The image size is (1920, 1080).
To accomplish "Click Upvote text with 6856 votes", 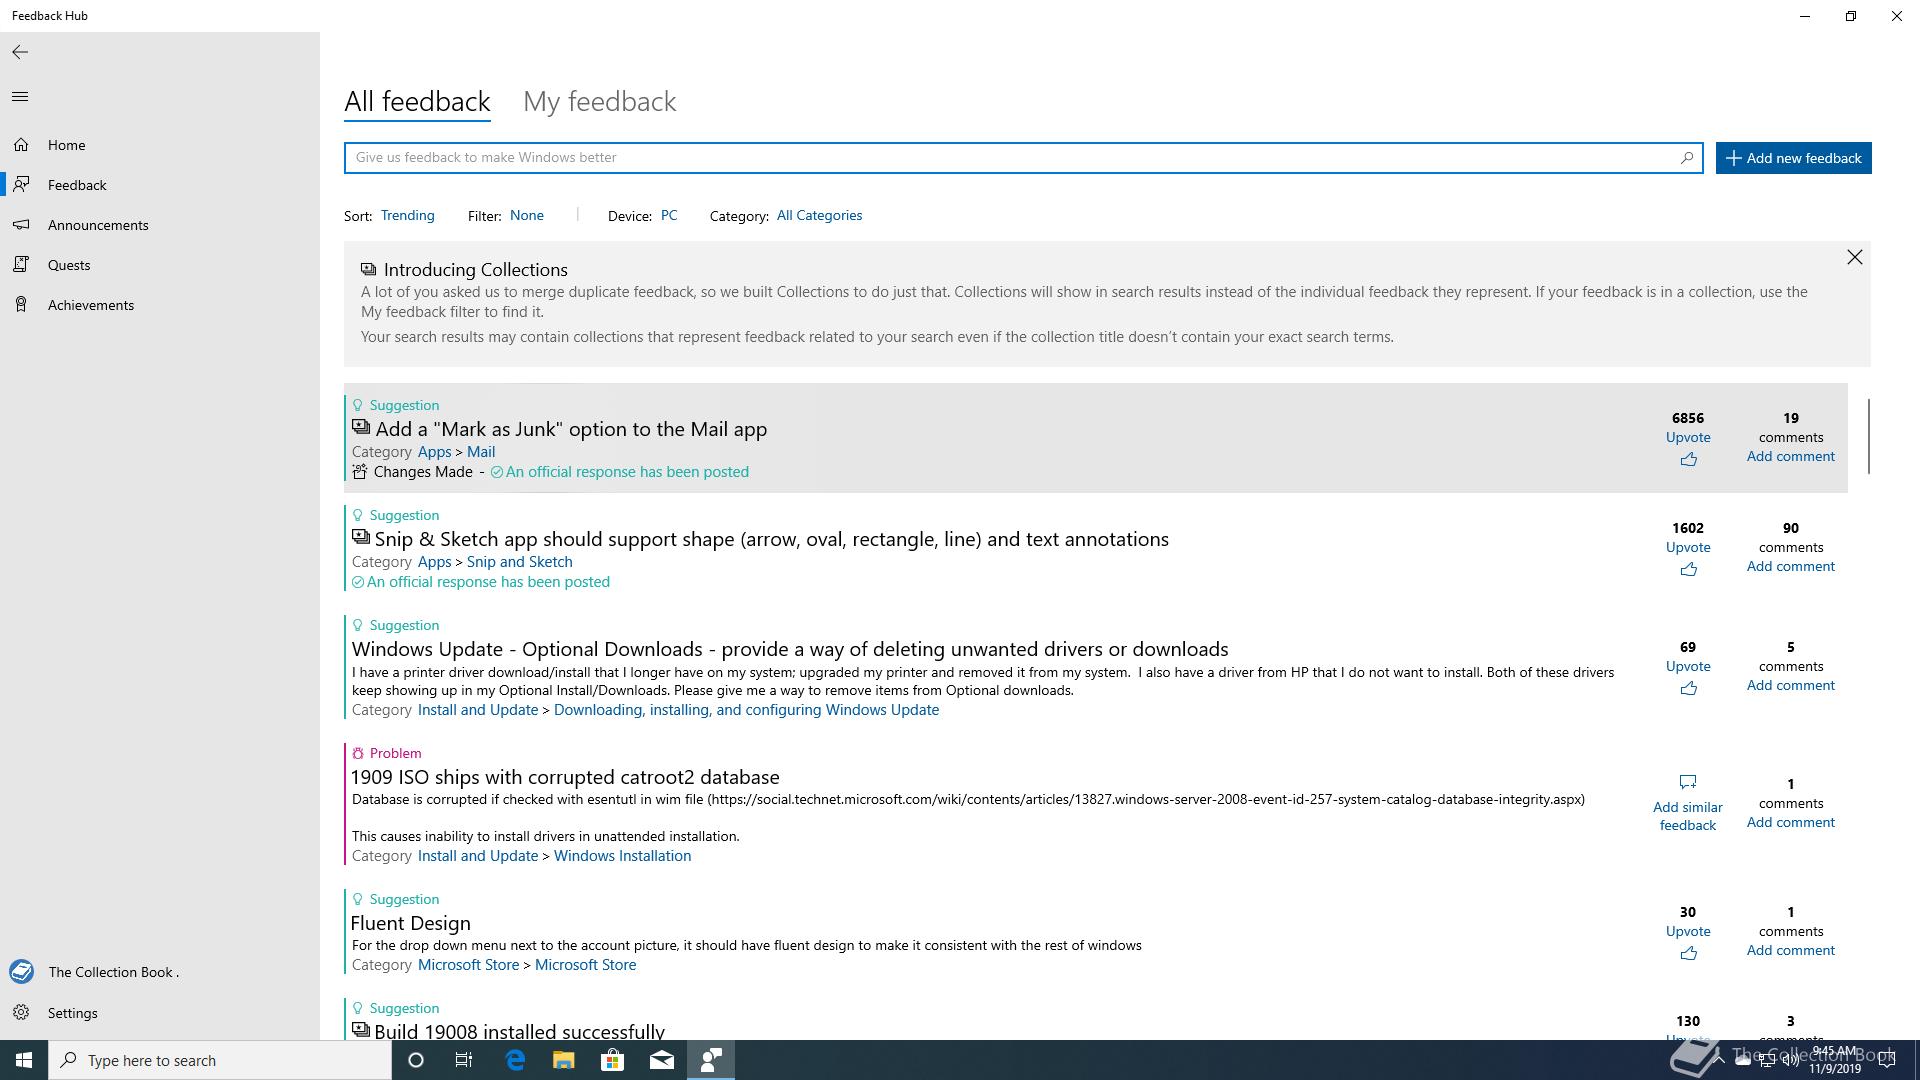I will click(x=1688, y=437).
